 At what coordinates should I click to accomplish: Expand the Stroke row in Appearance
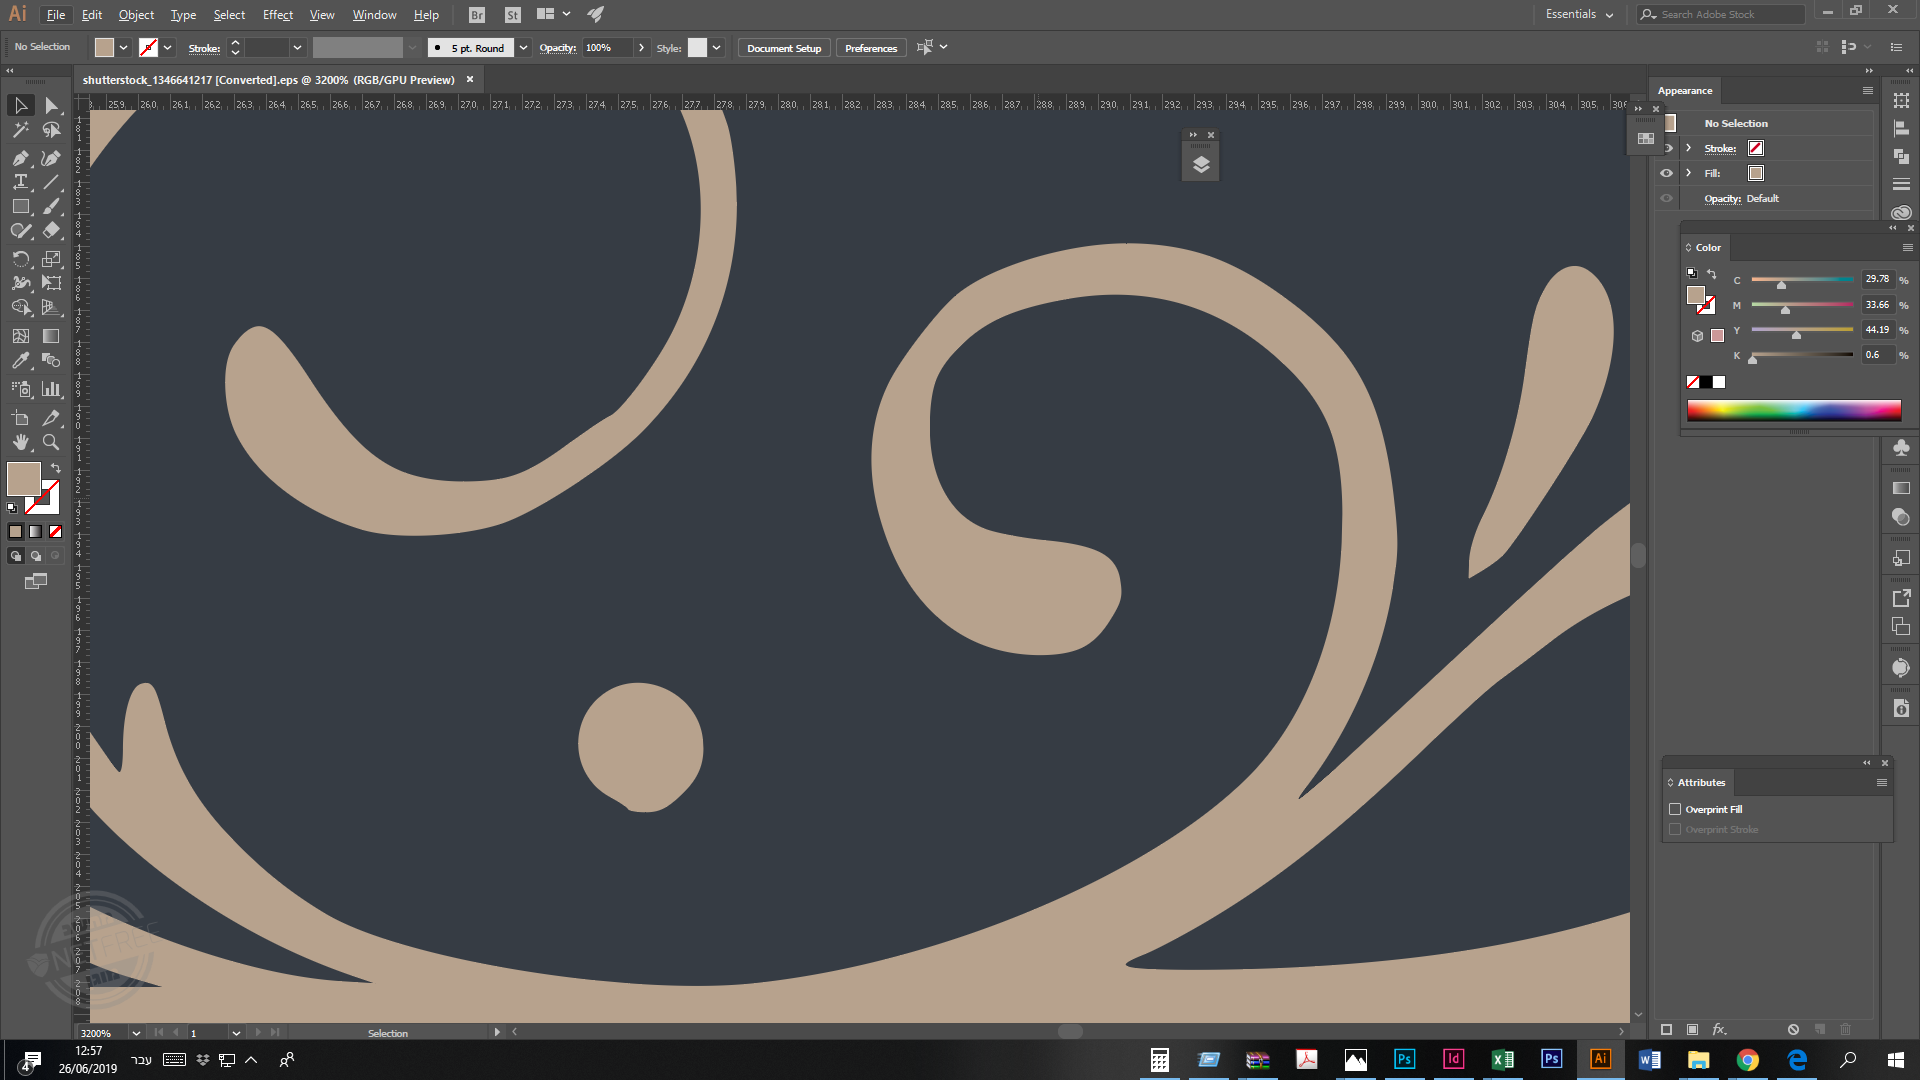[1689, 148]
